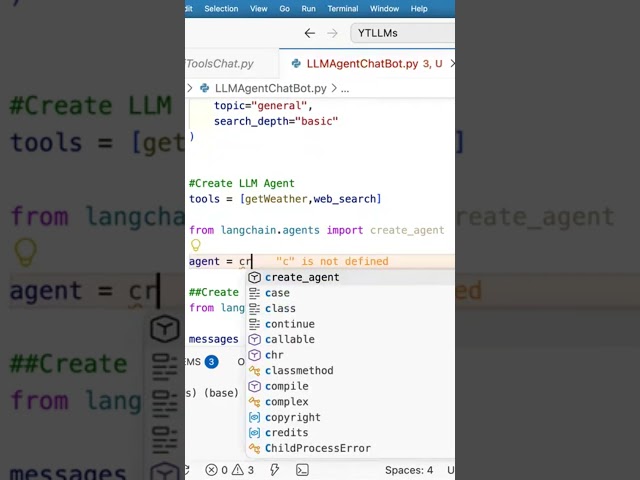
Task: Click the lightbulb code action icon
Action: (x=196, y=245)
